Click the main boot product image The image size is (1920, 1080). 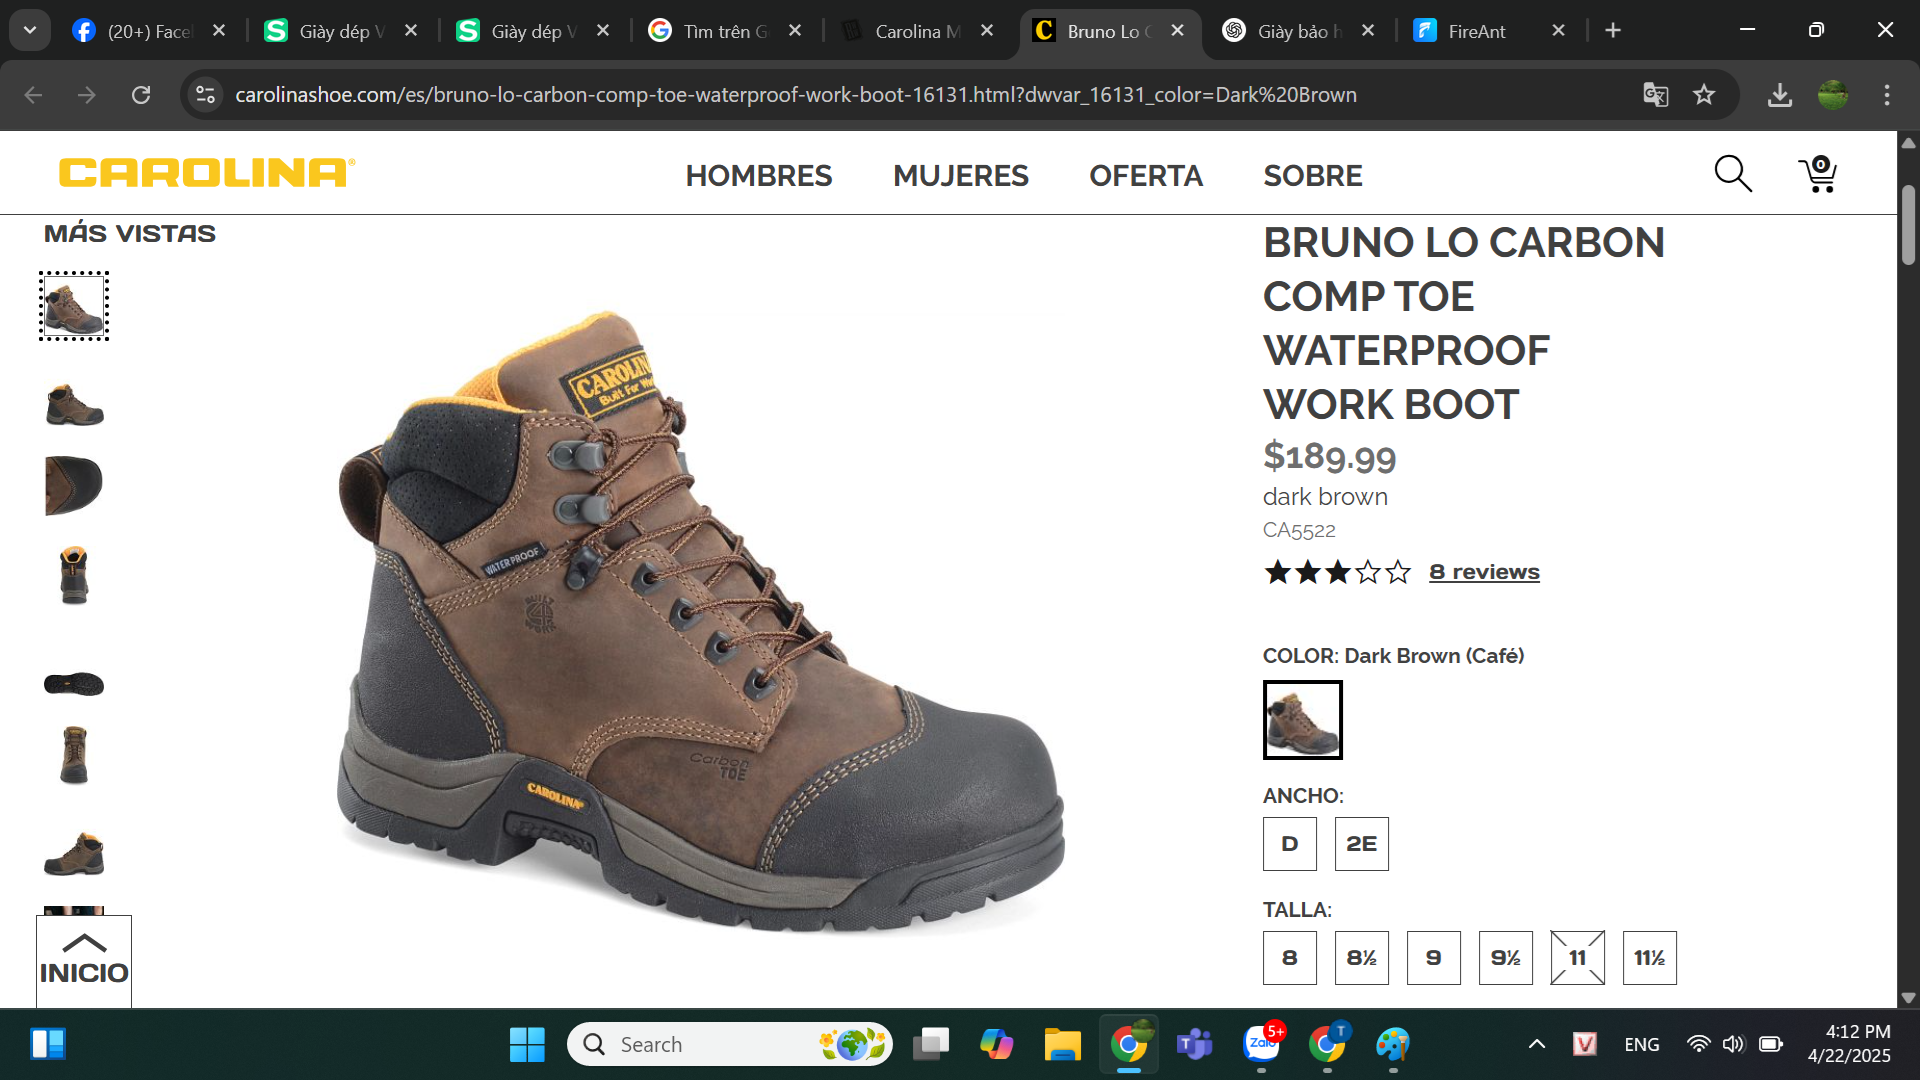point(700,620)
